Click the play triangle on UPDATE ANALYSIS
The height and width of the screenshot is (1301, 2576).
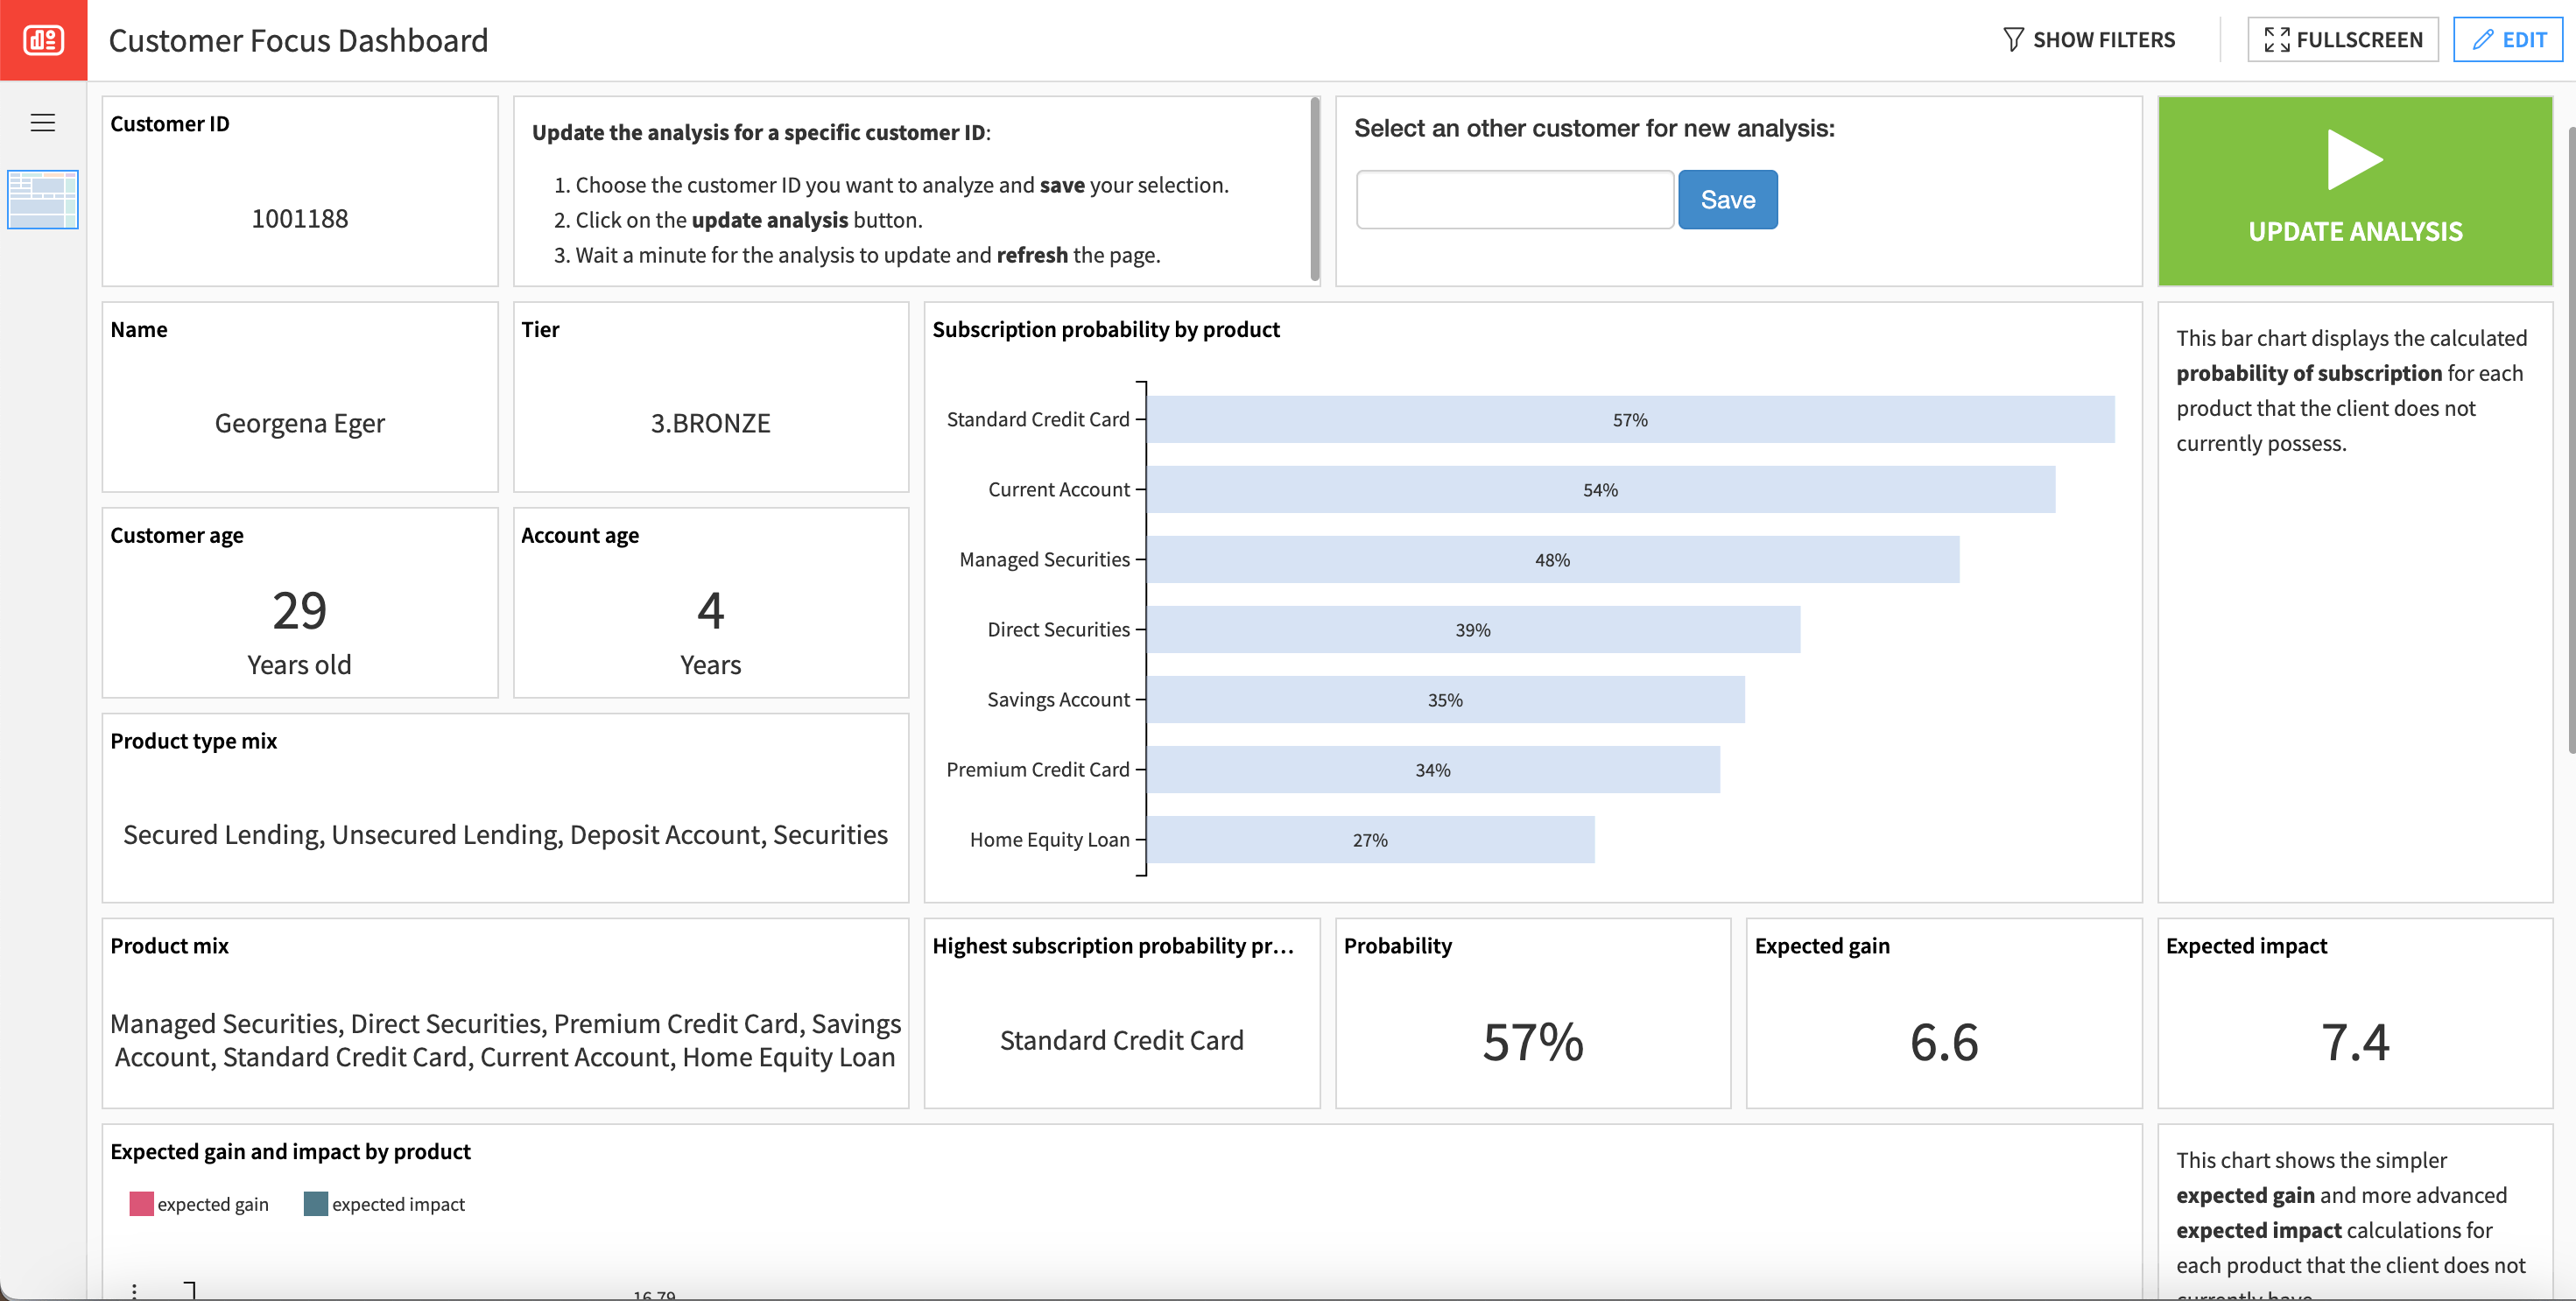(x=2355, y=160)
